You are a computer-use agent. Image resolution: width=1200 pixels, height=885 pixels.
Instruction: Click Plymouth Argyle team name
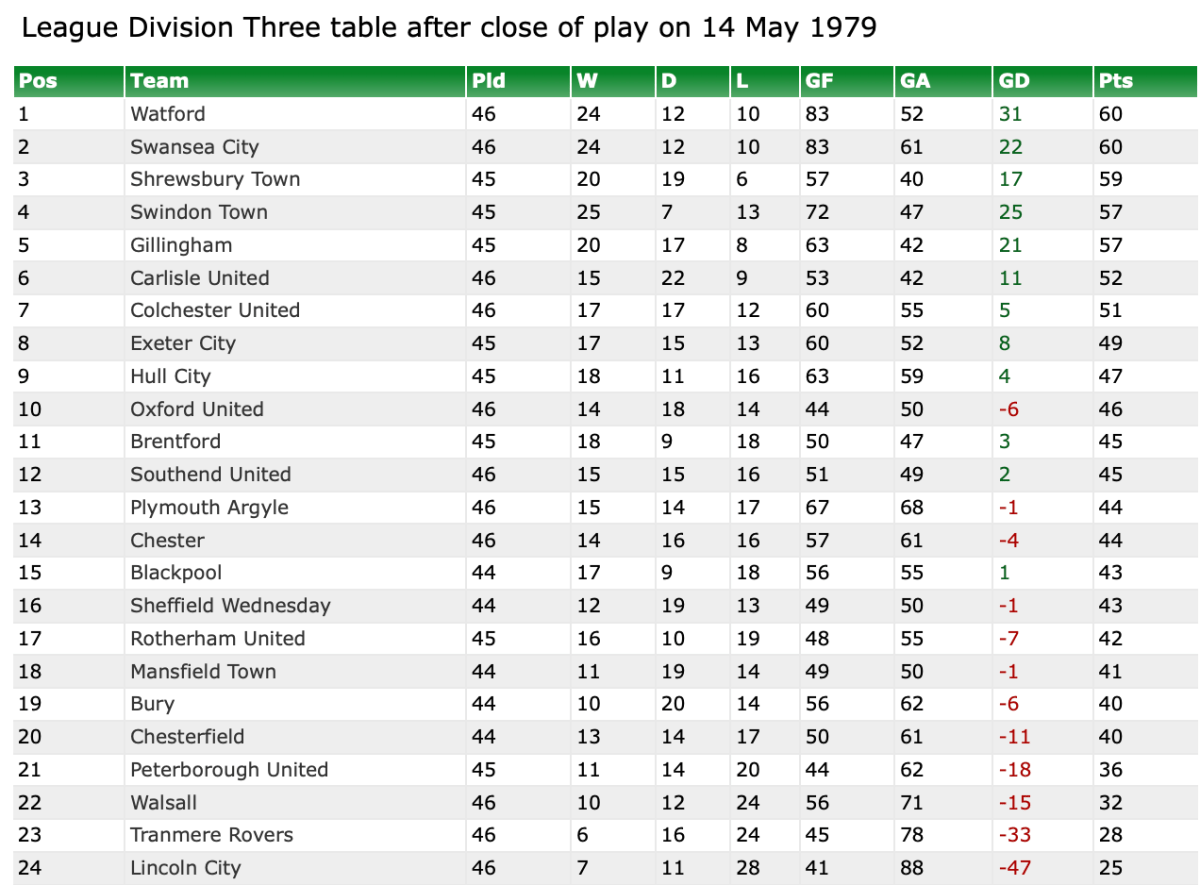(209, 507)
